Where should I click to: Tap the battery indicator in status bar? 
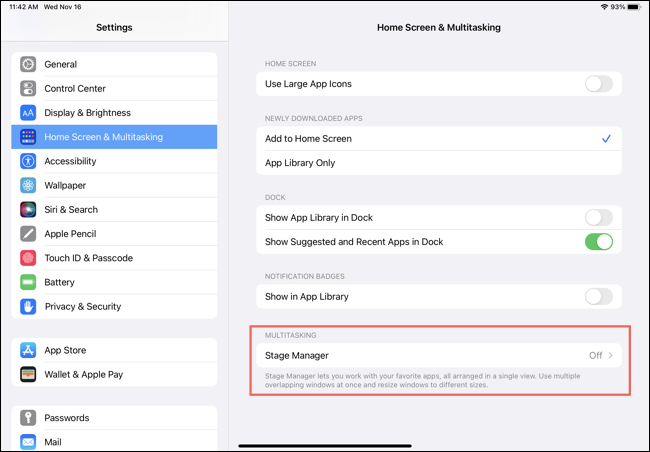point(634,7)
